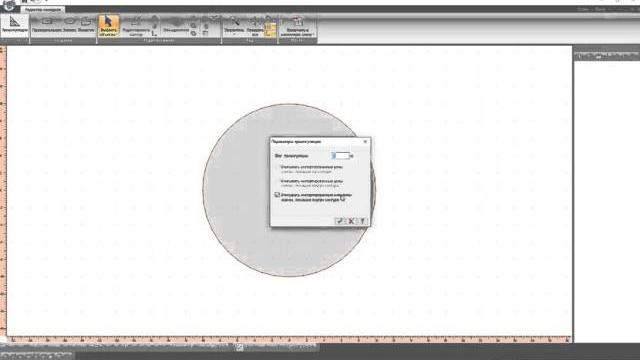Open the Edit Contour tool
640x360 pixels.
tap(136, 26)
